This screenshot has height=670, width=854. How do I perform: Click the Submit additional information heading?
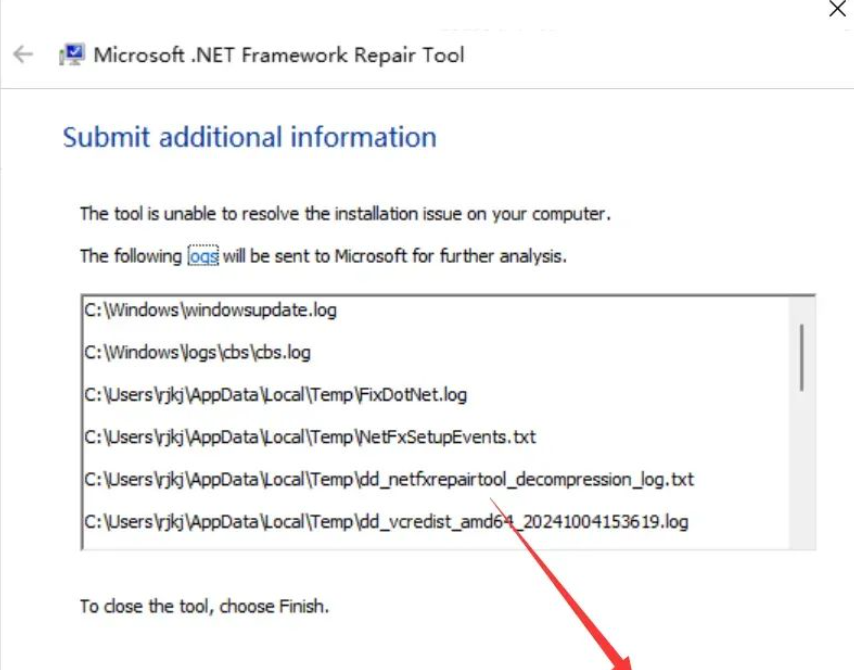(x=250, y=137)
